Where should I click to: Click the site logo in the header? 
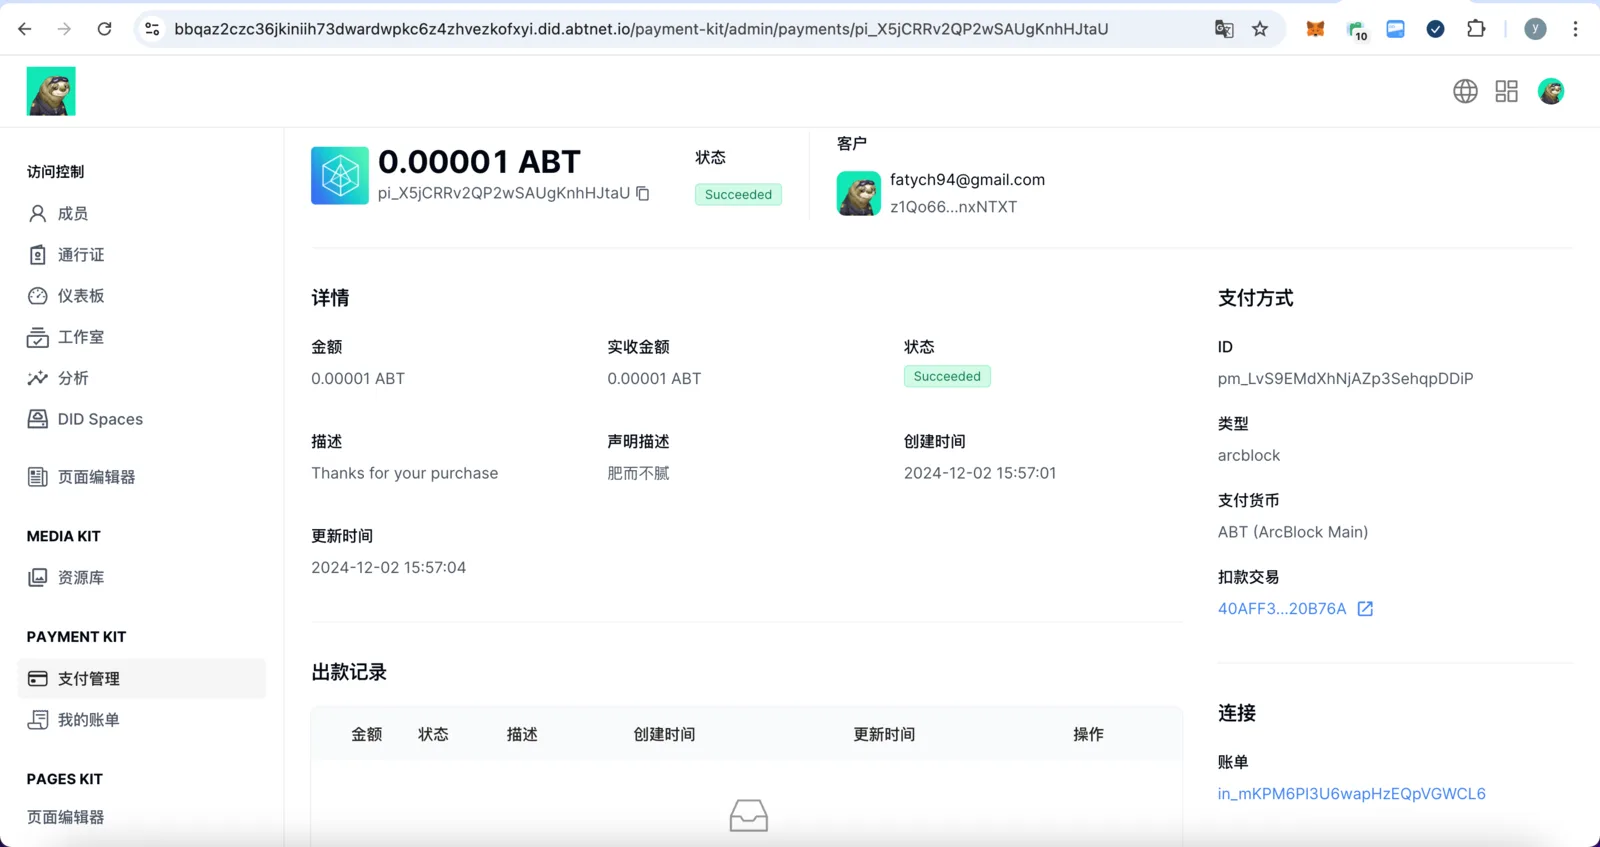point(51,91)
